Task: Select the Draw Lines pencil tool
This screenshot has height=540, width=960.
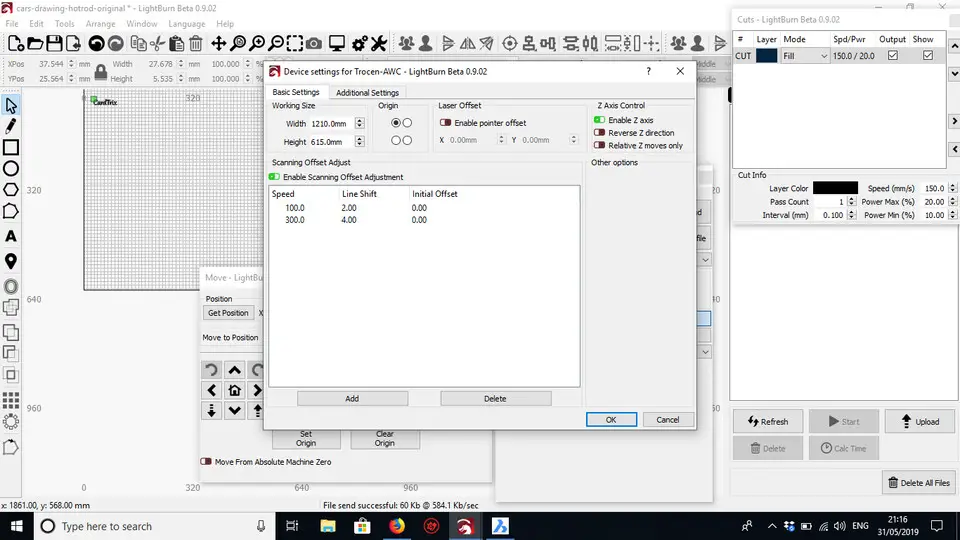Action: point(11,126)
